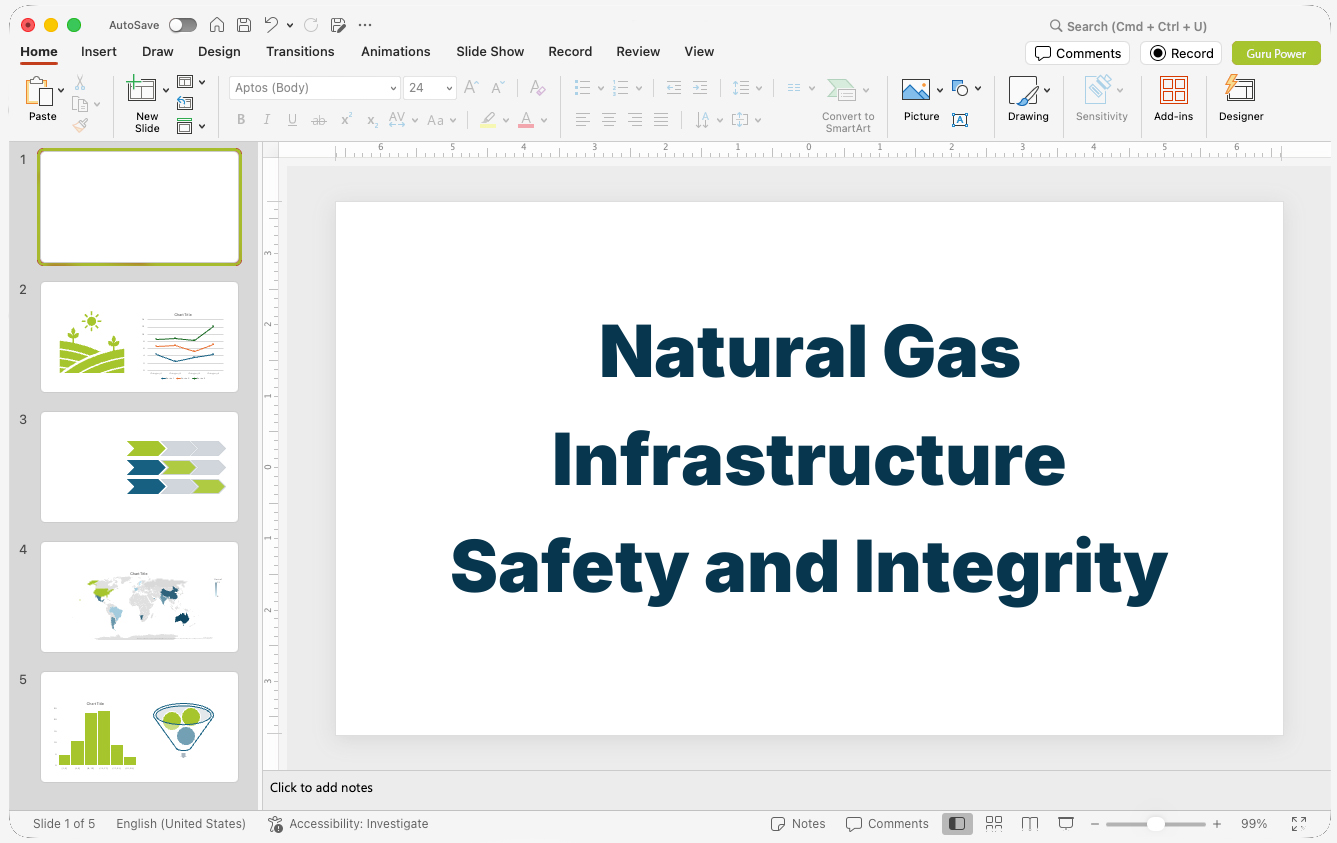The height and width of the screenshot is (843, 1337).
Task: Insert a text box from ribbon
Action: click(x=960, y=120)
